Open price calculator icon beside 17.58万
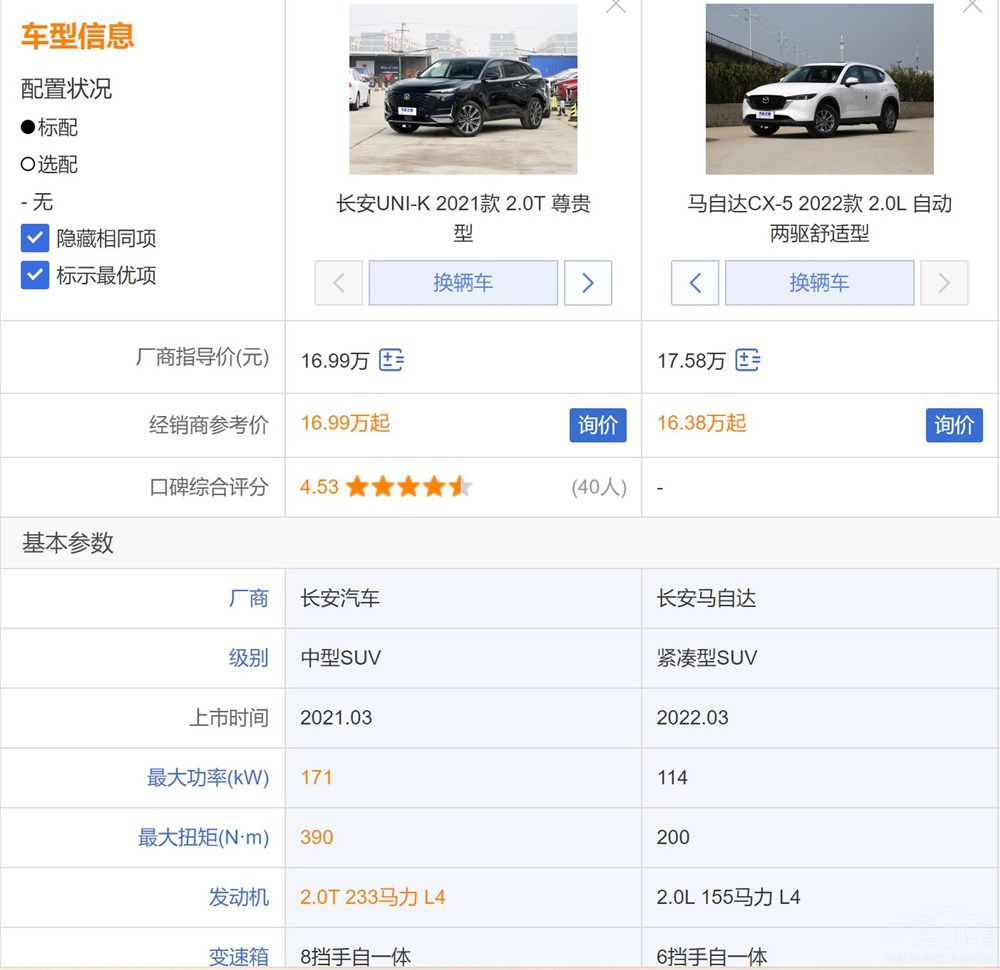Image resolution: width=1000 pixels, height=970 pixels. pyautogui.click(x=747, y=360)
